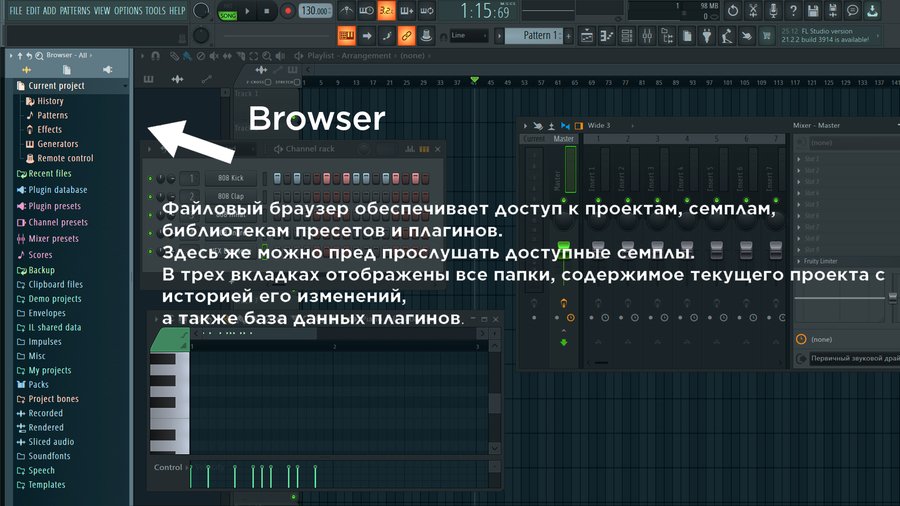The height and width of the screenshot is (506, 900).
Task: Open undo history circular arrow icon
Action: pos(733,10)
